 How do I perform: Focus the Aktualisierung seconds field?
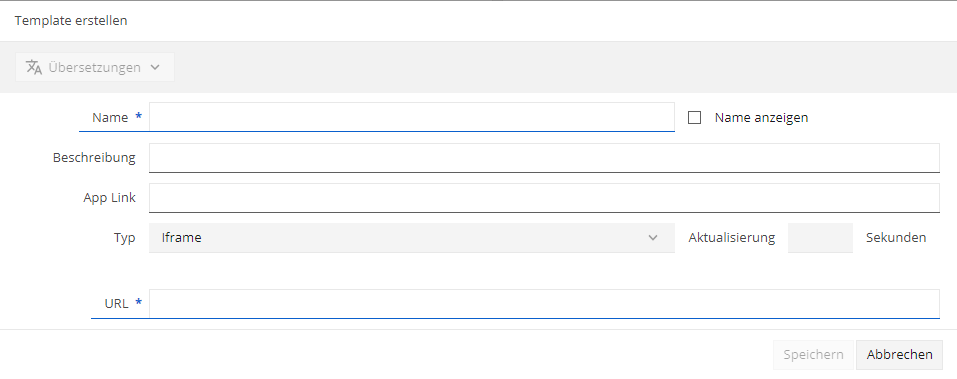[x=820, y=238]
